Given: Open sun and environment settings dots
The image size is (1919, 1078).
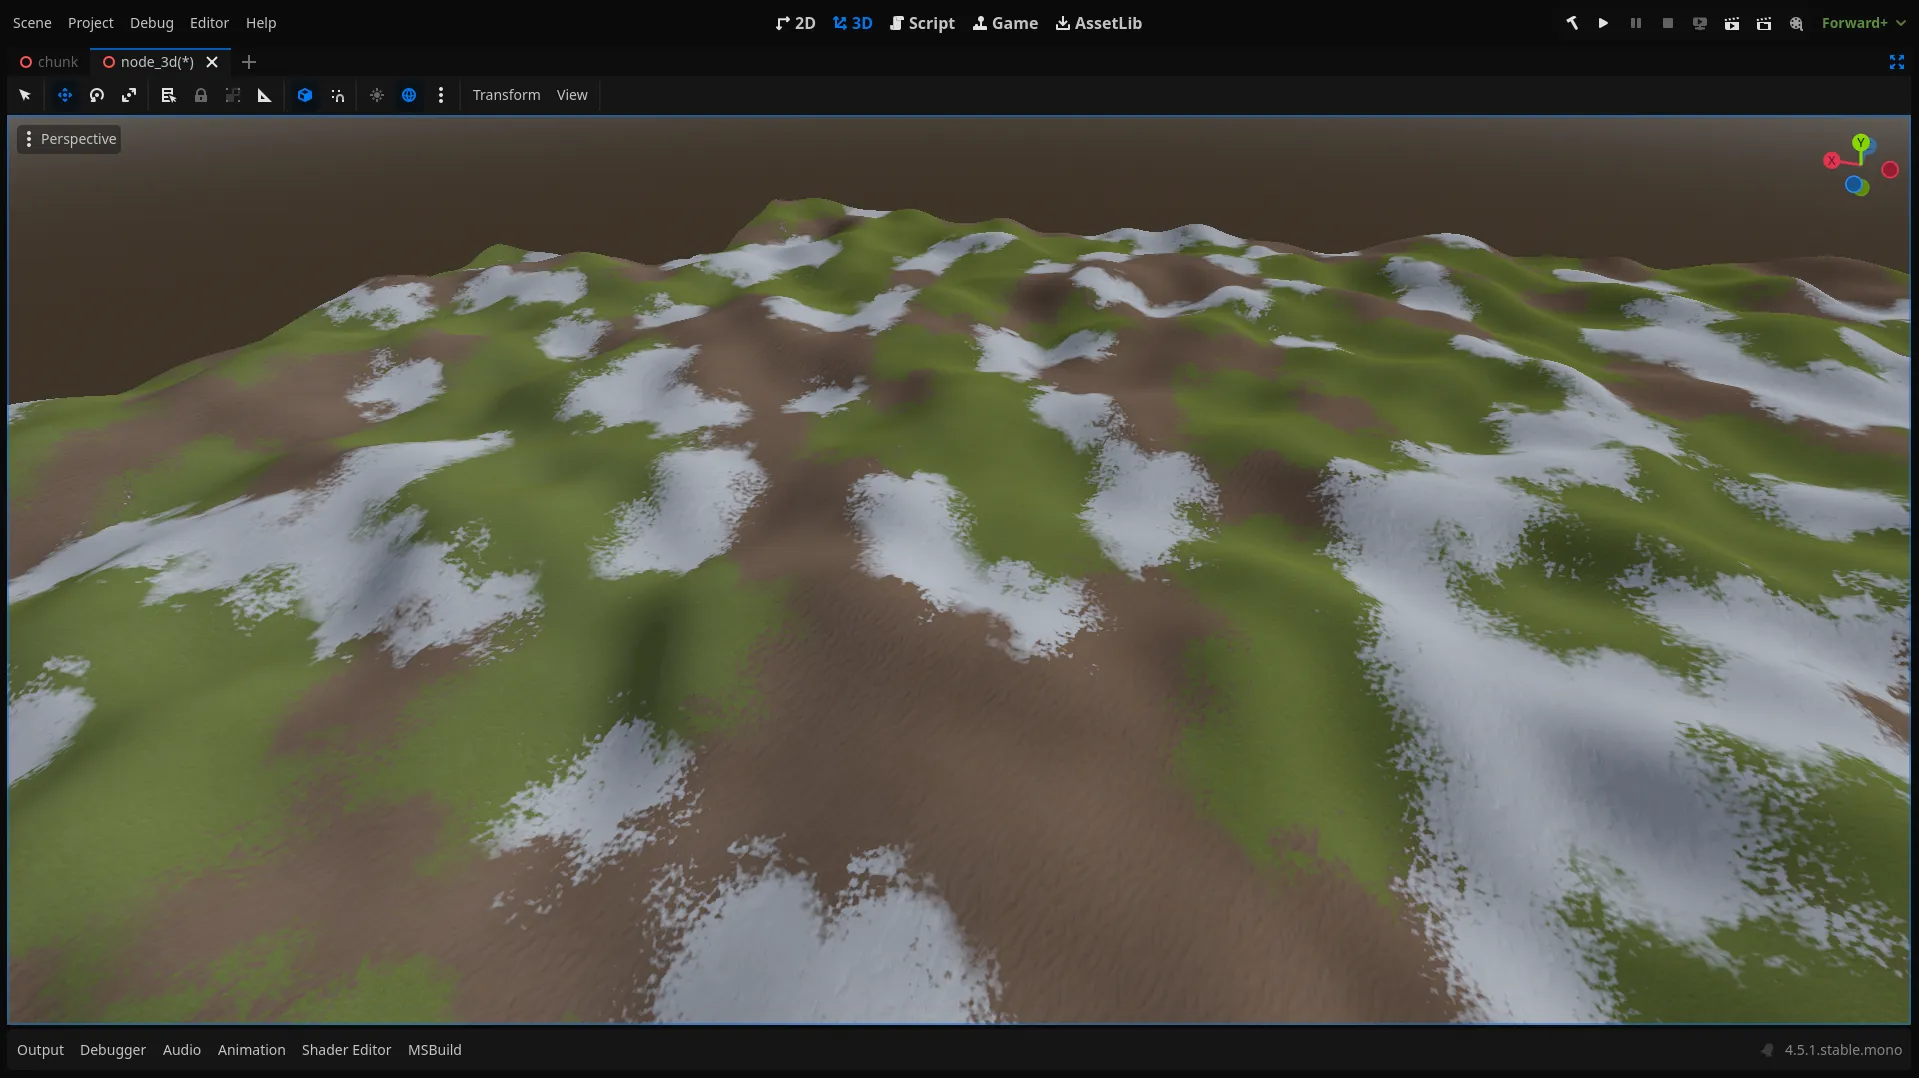Looking at the screenshot, I should 441,95.
